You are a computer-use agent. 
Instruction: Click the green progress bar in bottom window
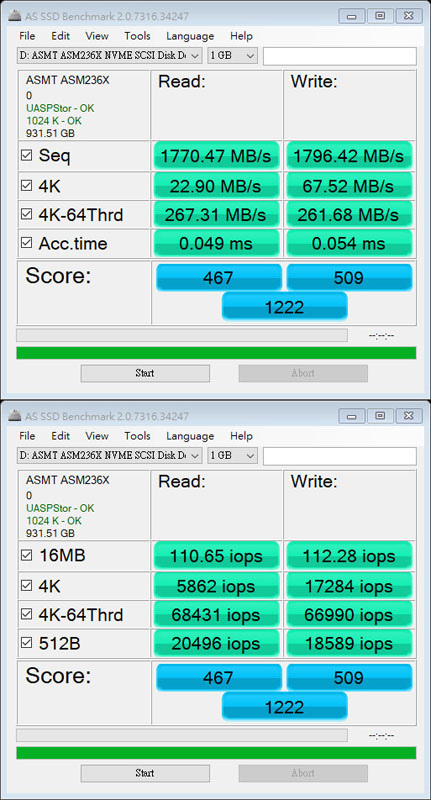point(216,753)
